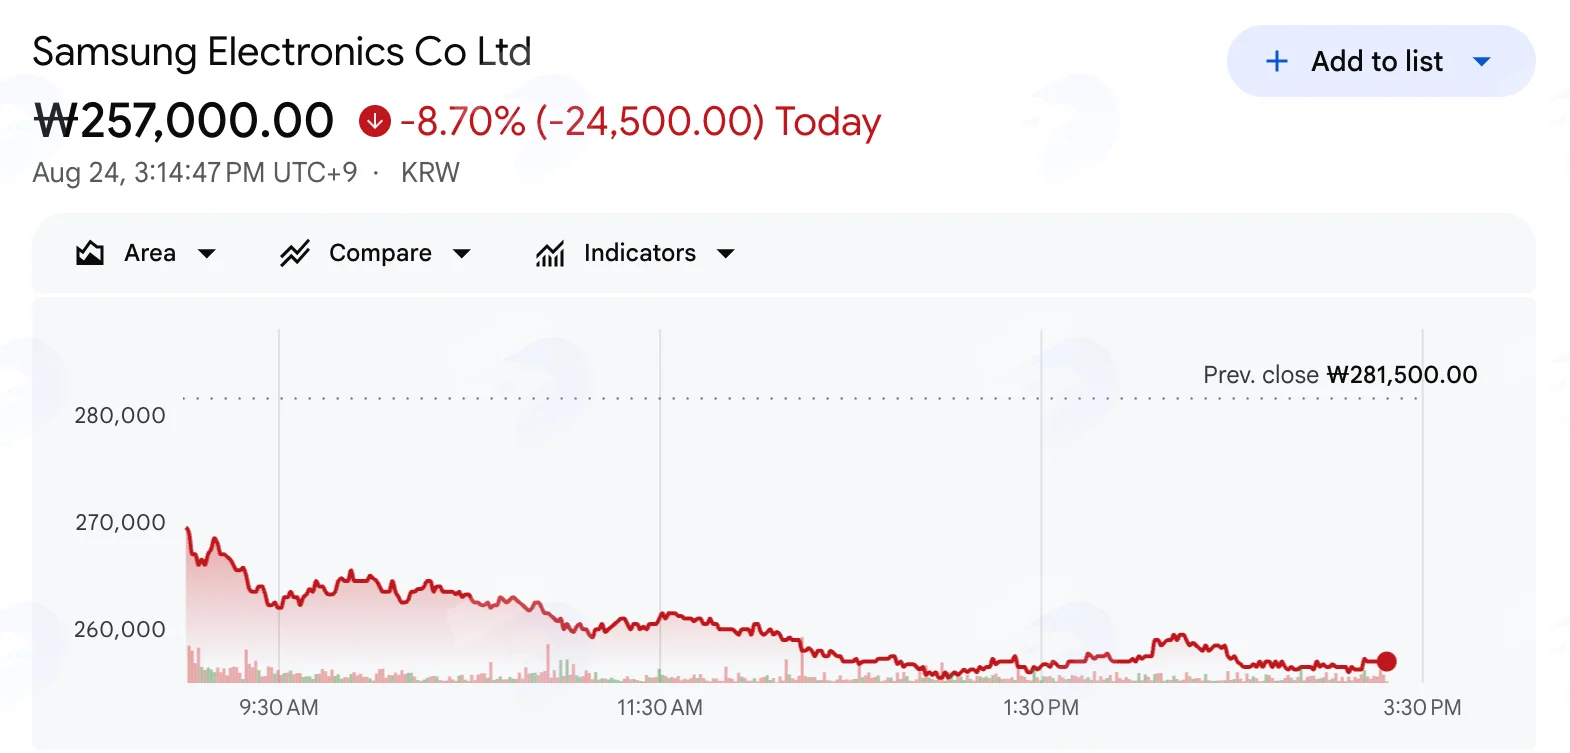
Task: Click the -8.70% Today change text
Action: (x=640, y=122)
